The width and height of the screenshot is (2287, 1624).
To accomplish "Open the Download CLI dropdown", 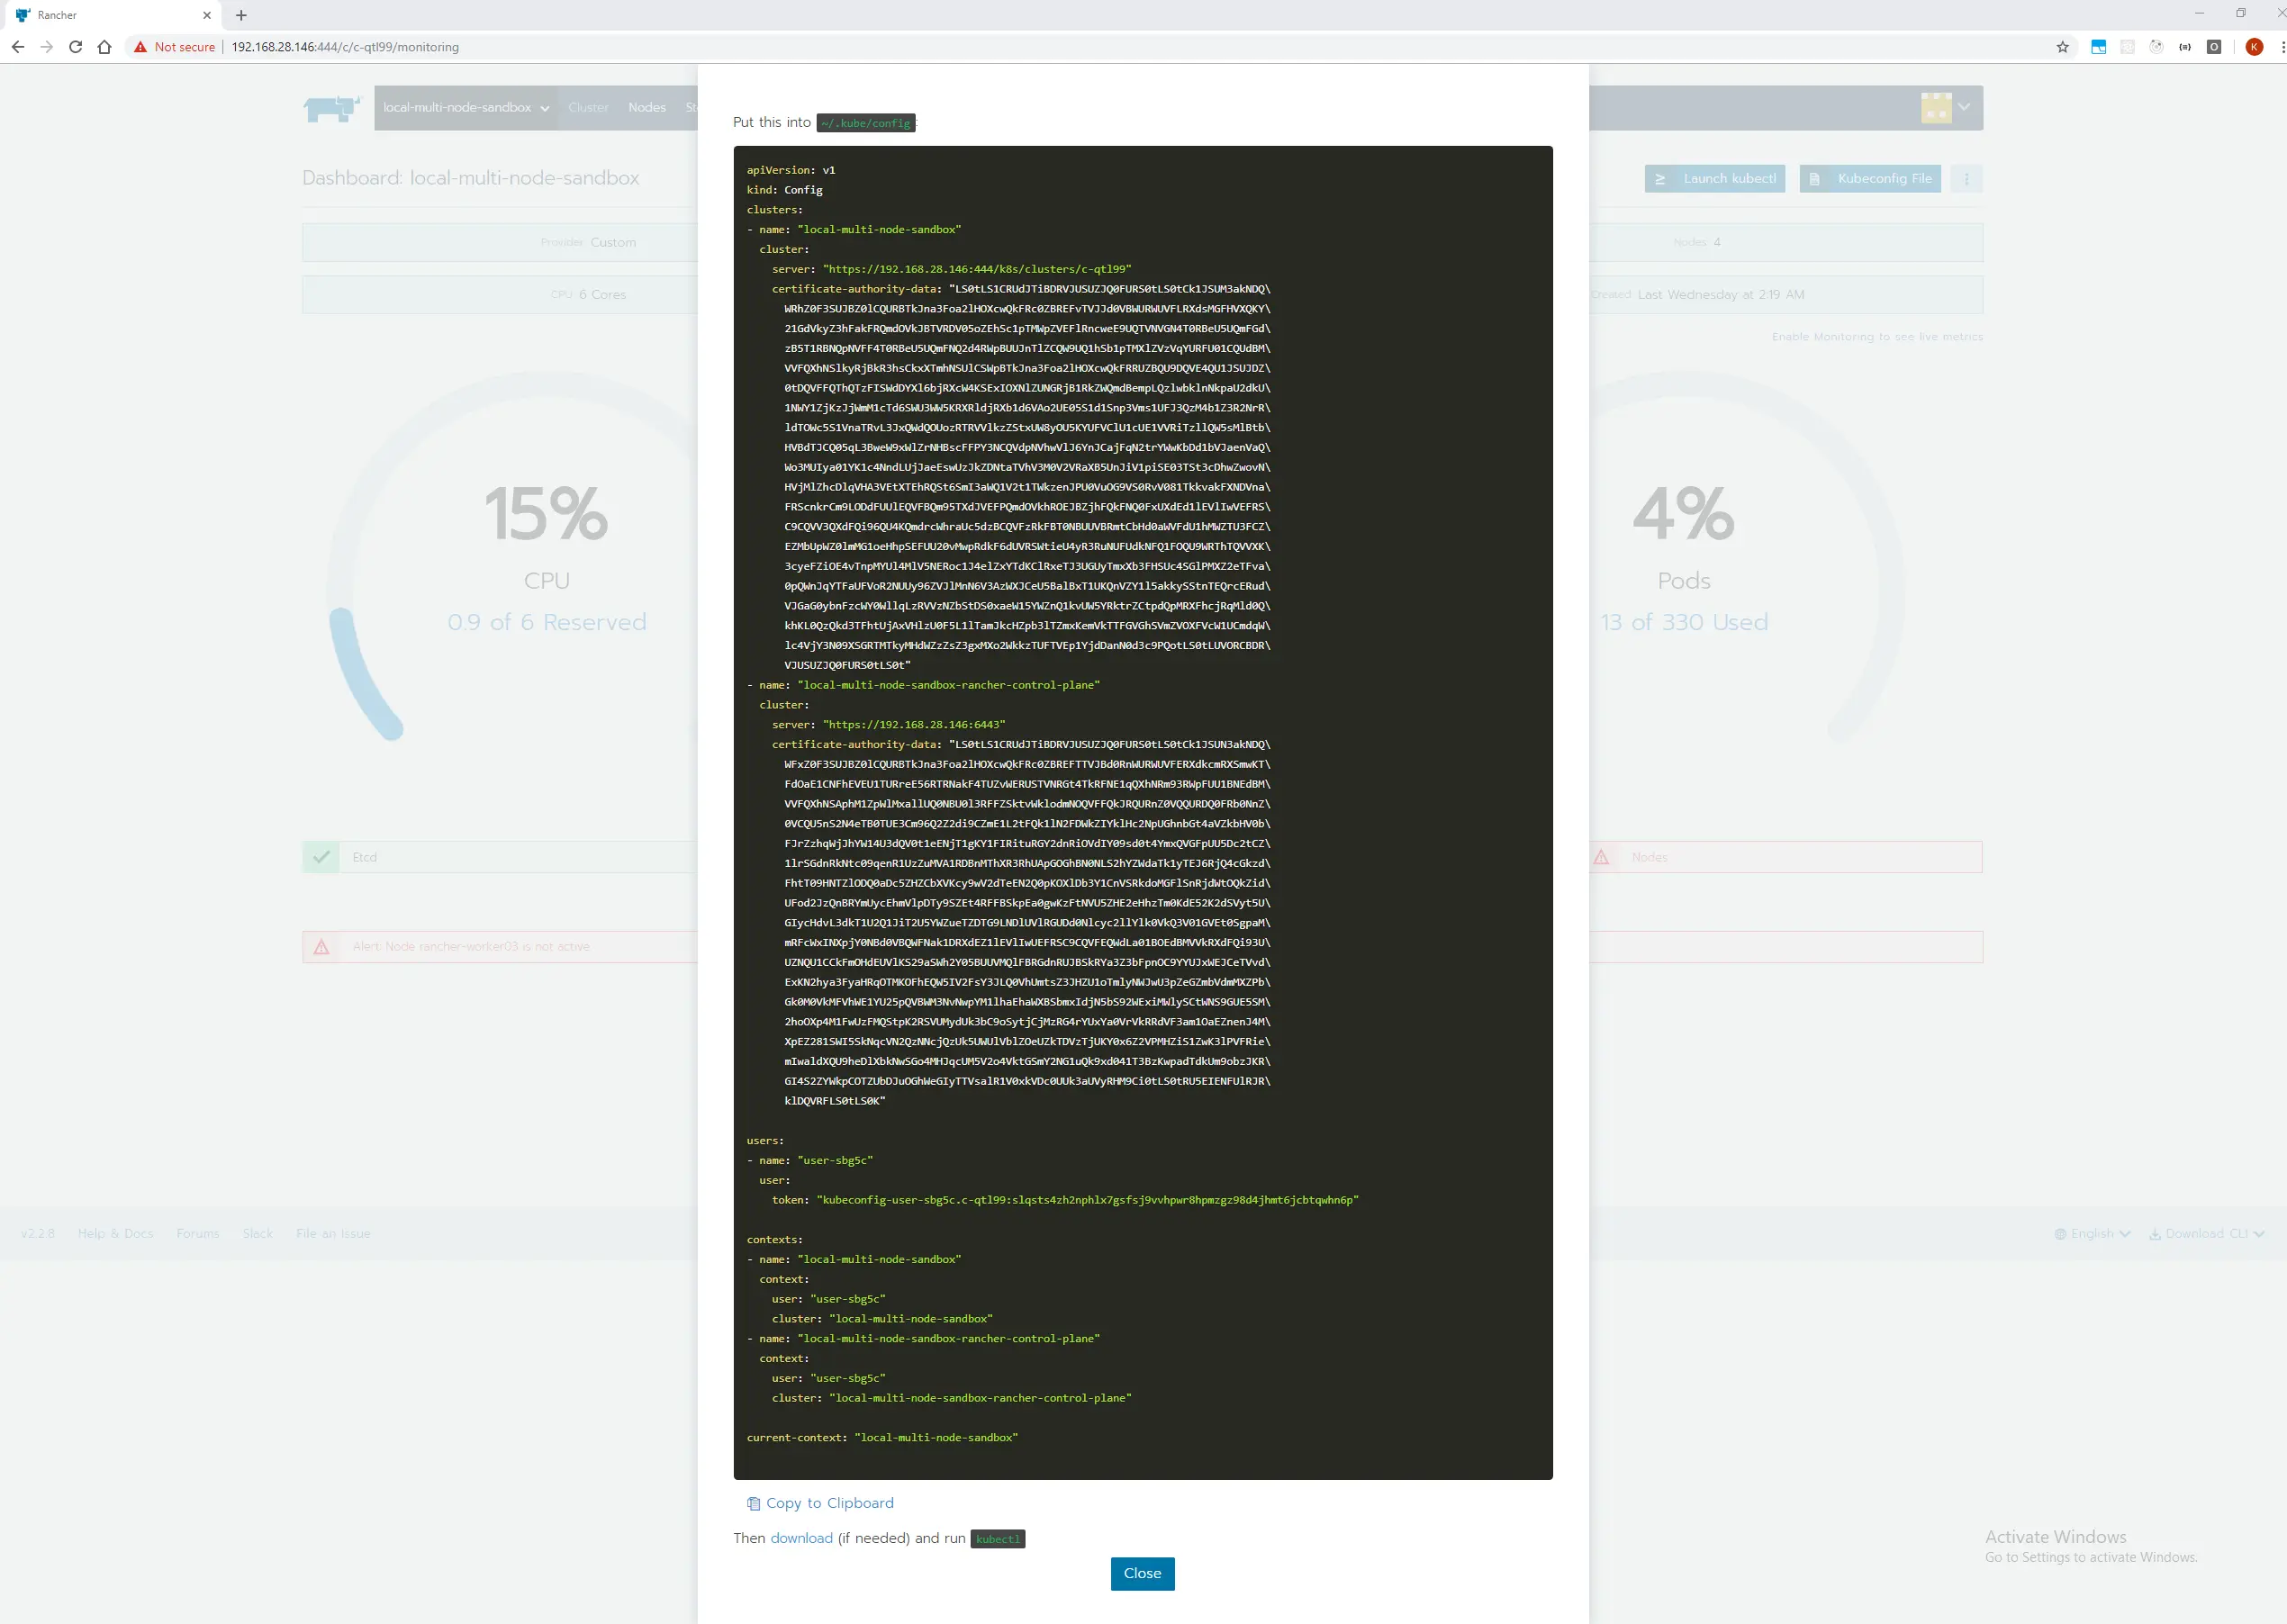I will (2206, 1233).
